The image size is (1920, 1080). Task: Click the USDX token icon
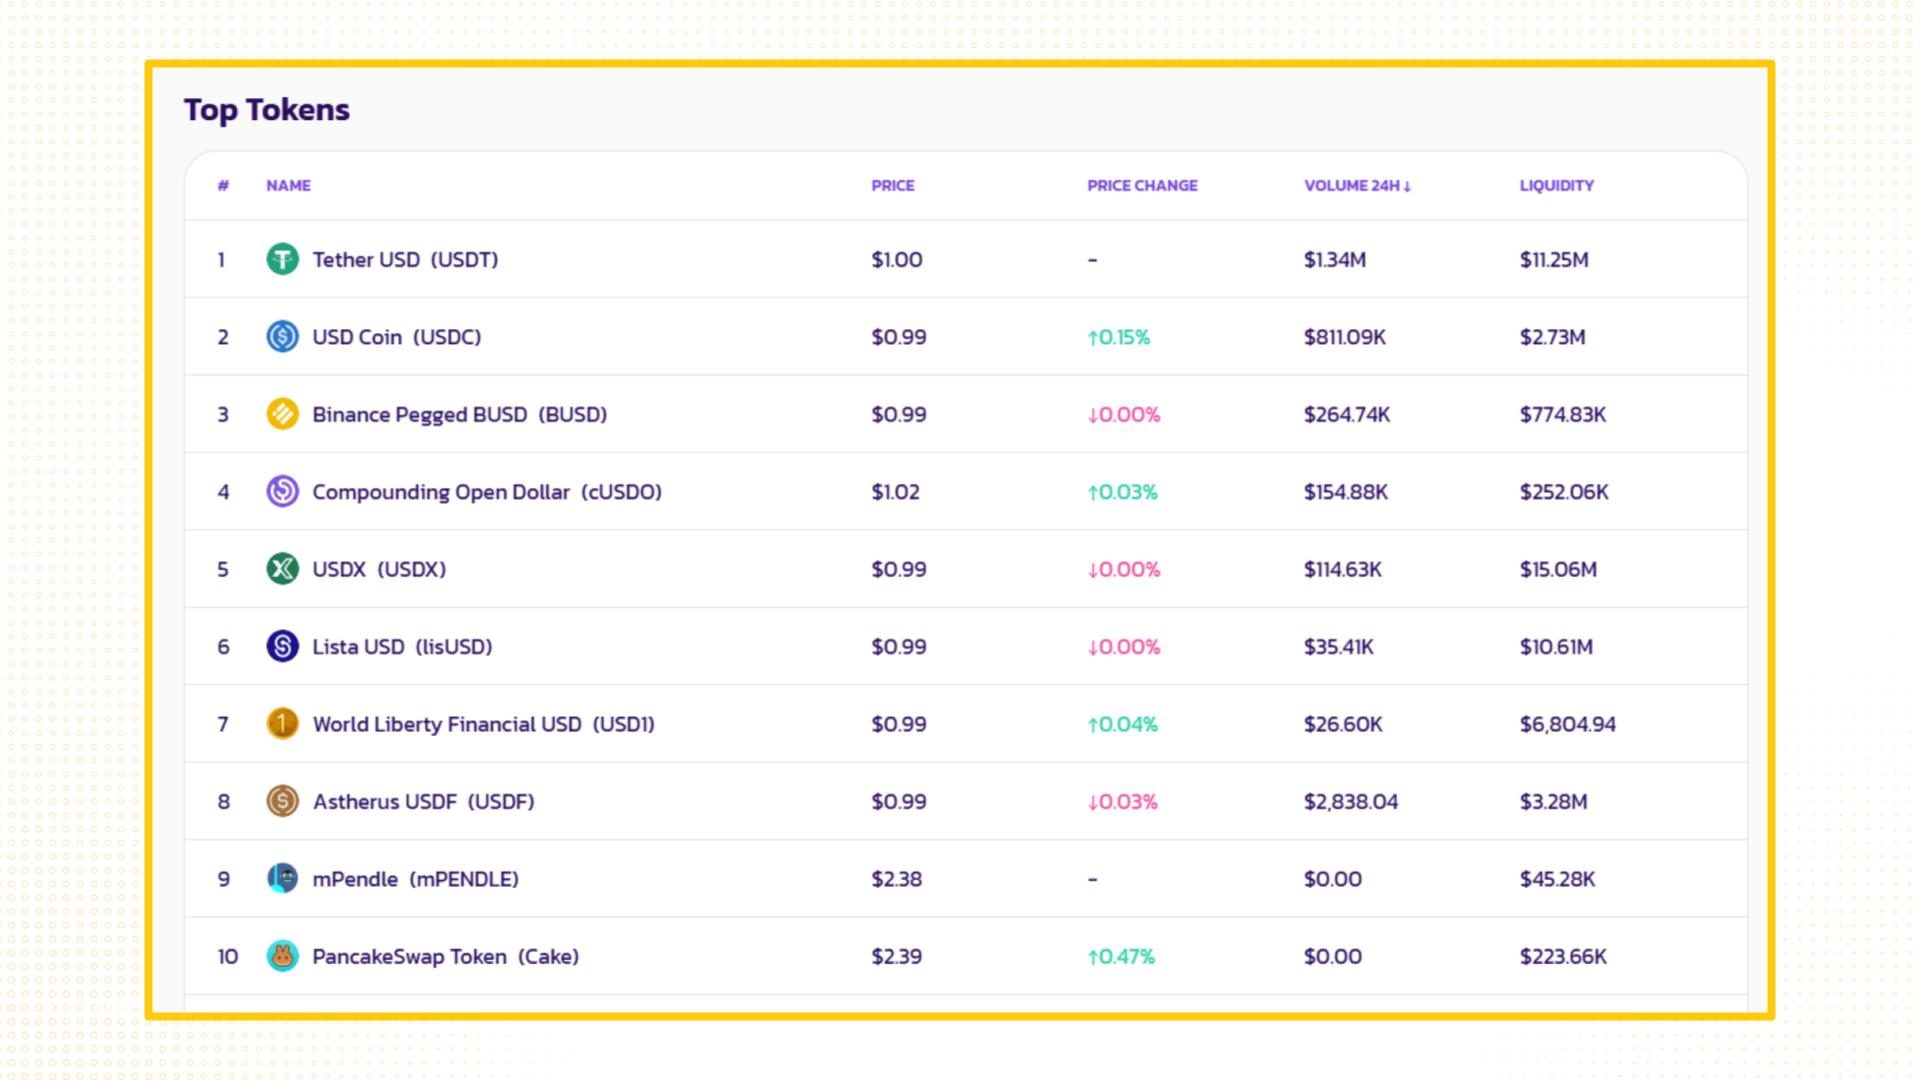coord(282,569)
